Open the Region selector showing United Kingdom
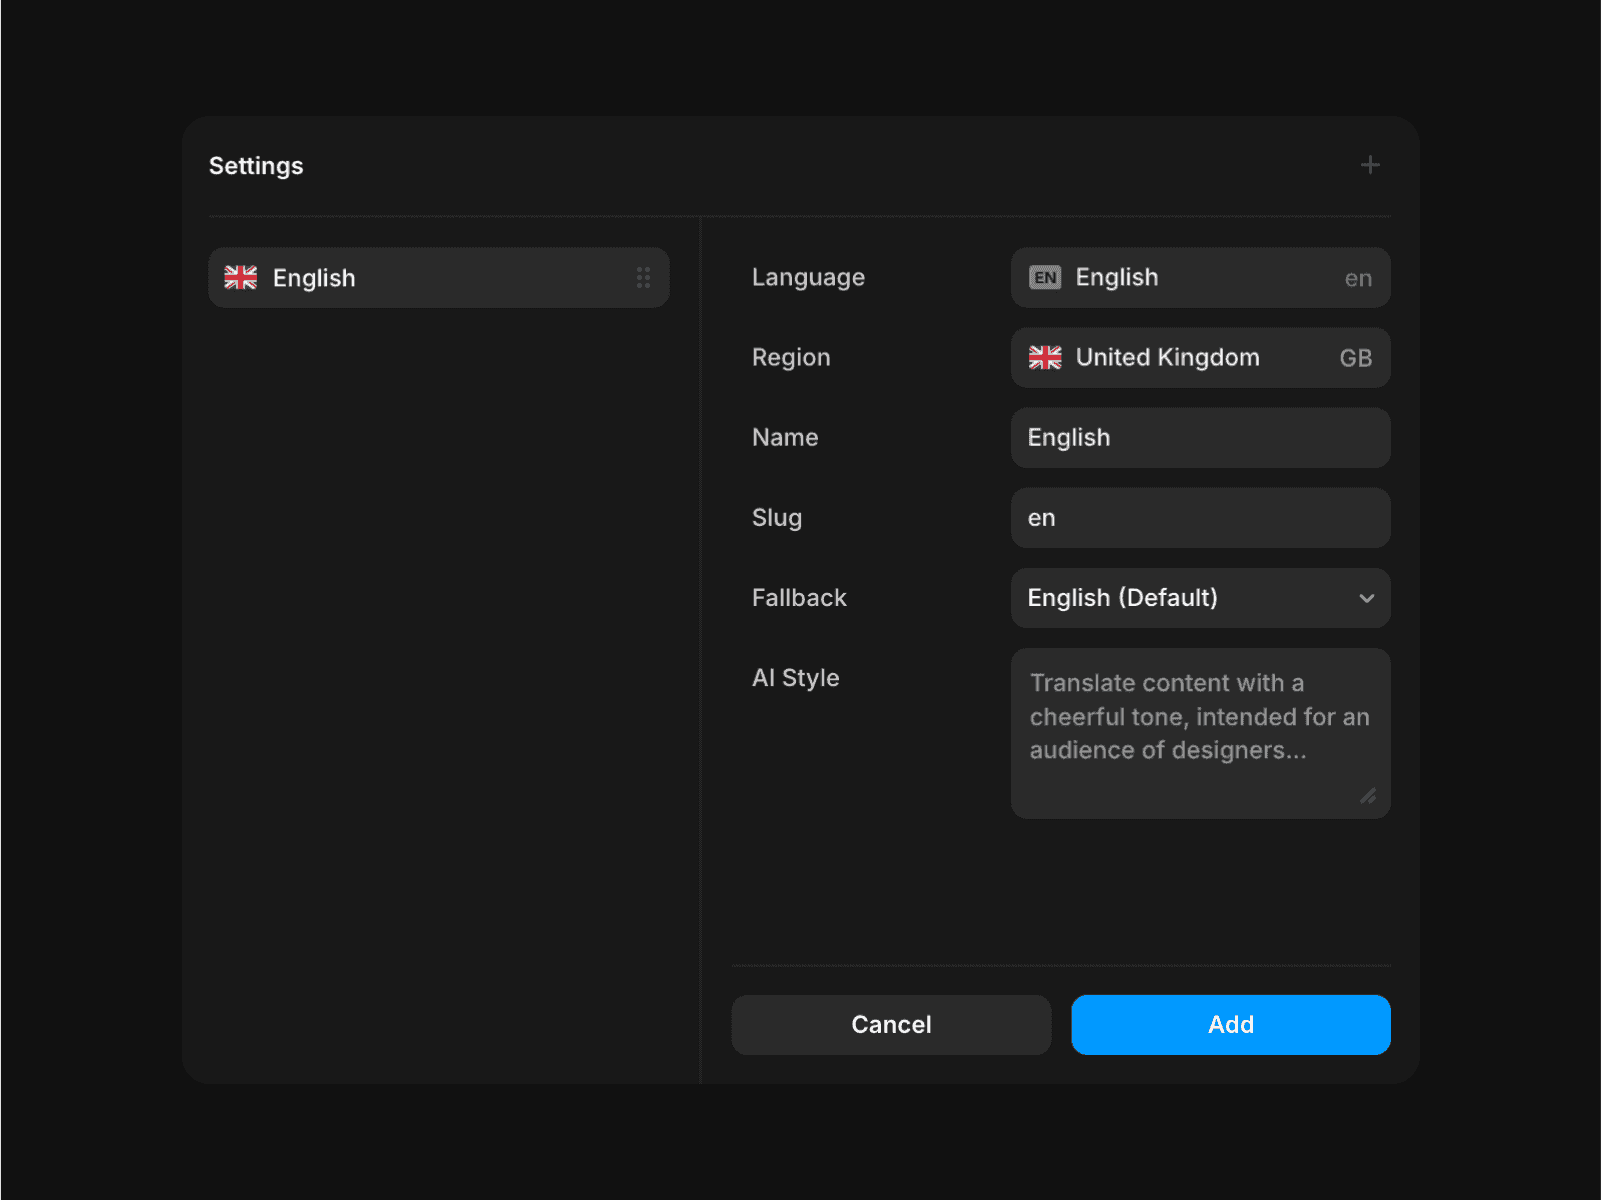The width and height of the screenshot is (1601, 1200). click(1200, 357)
